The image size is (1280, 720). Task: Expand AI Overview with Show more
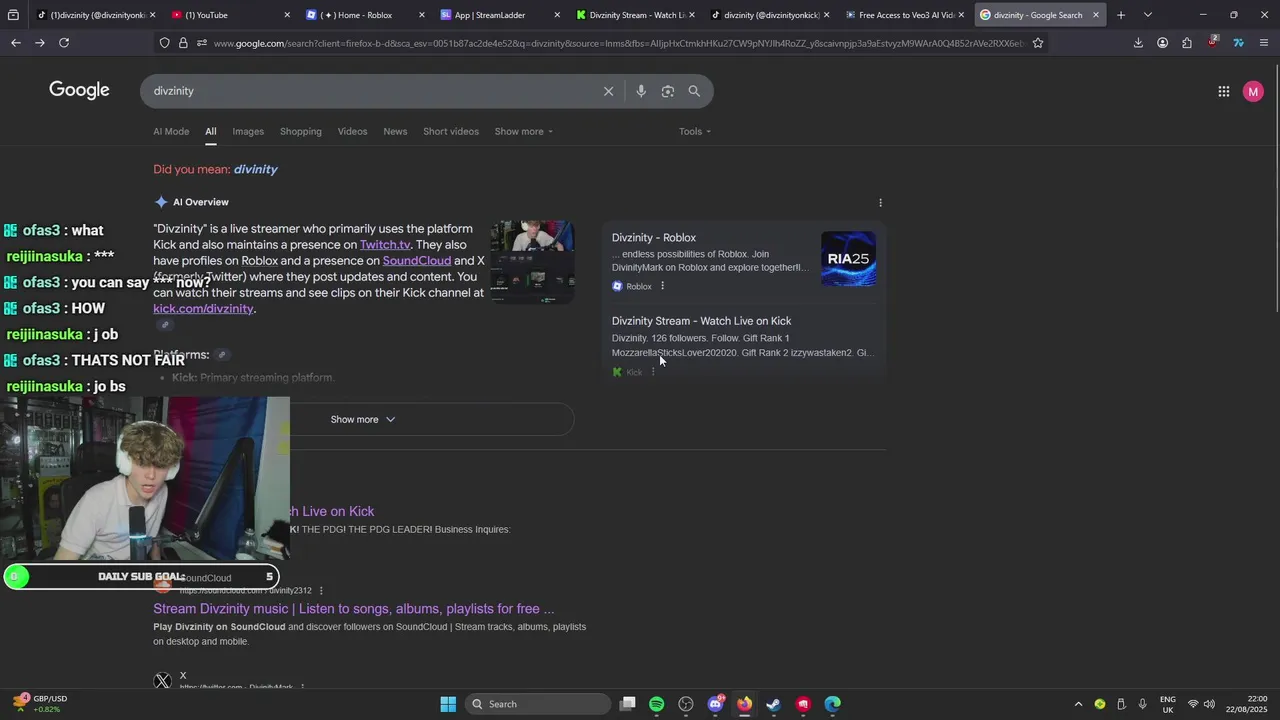point(363,419)
